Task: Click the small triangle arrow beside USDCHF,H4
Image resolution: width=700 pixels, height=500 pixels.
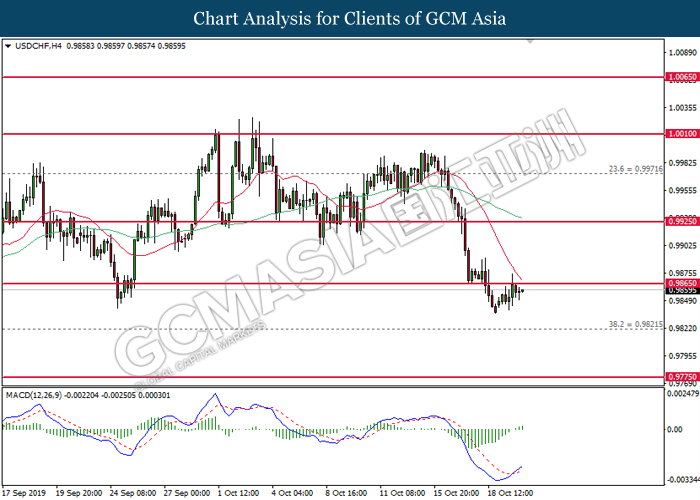Action: (8, 46)
